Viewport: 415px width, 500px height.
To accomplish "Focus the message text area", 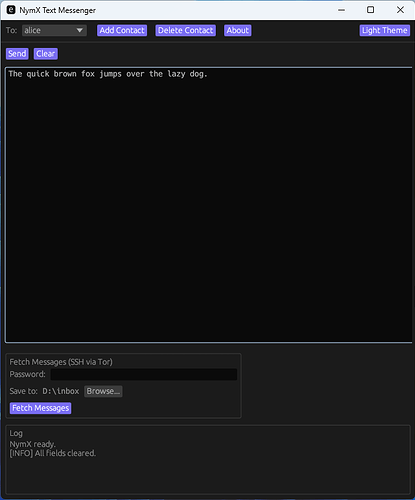I will tap(209, 205).
